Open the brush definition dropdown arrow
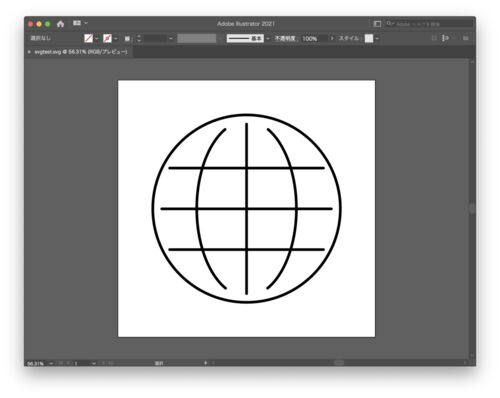Viewport: 500px width, 398px height. (x=268, y=39)
